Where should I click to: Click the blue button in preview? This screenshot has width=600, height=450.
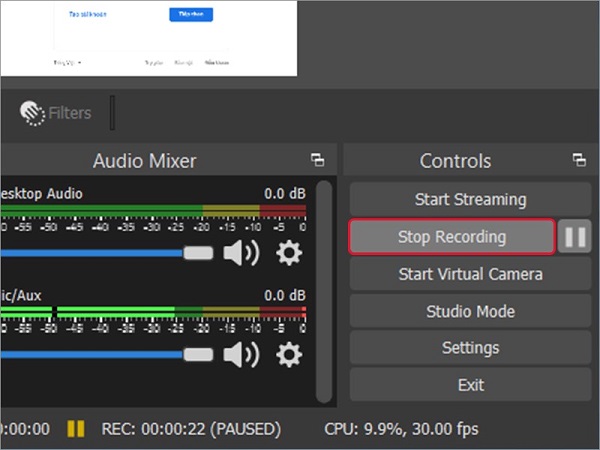tap(191, 15)
